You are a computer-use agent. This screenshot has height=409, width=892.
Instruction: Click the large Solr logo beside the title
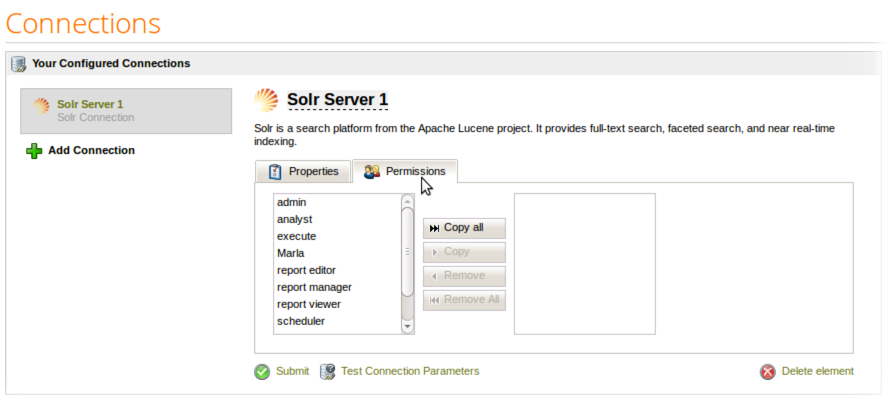pyautogui.click(x=266, y=100)
